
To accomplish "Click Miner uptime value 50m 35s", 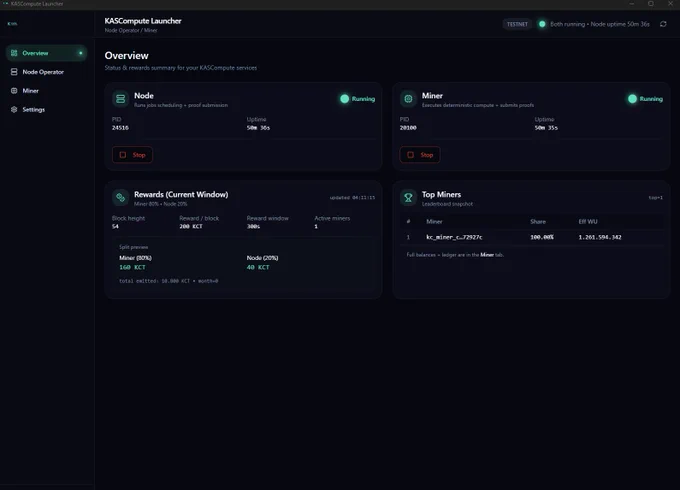I will [x=546, y=128].
